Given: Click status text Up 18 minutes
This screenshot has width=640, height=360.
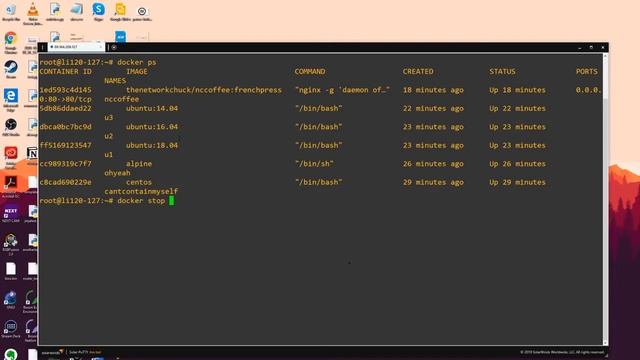Looking at the screenshot, I should pos(518,90).
